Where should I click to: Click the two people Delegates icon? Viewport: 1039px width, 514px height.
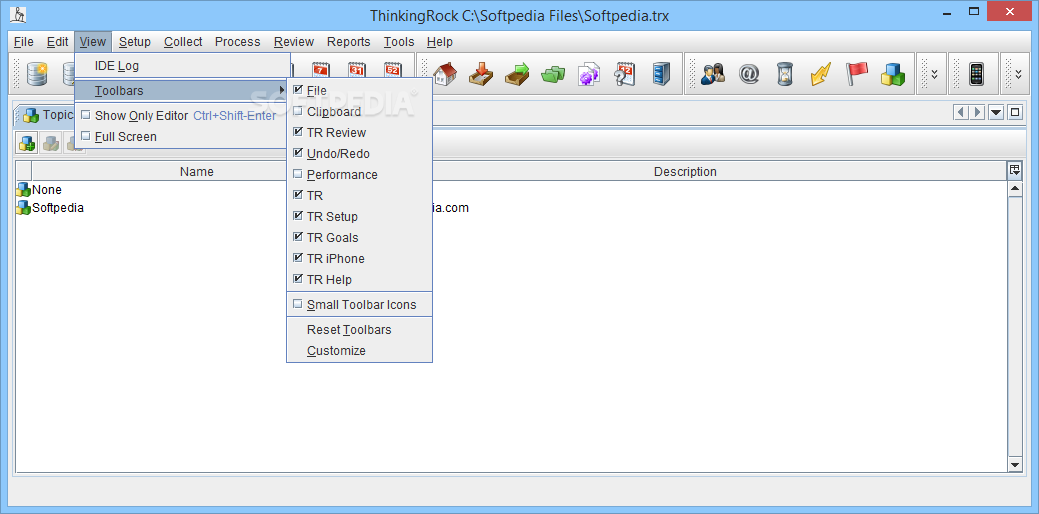tap(713, 74)
